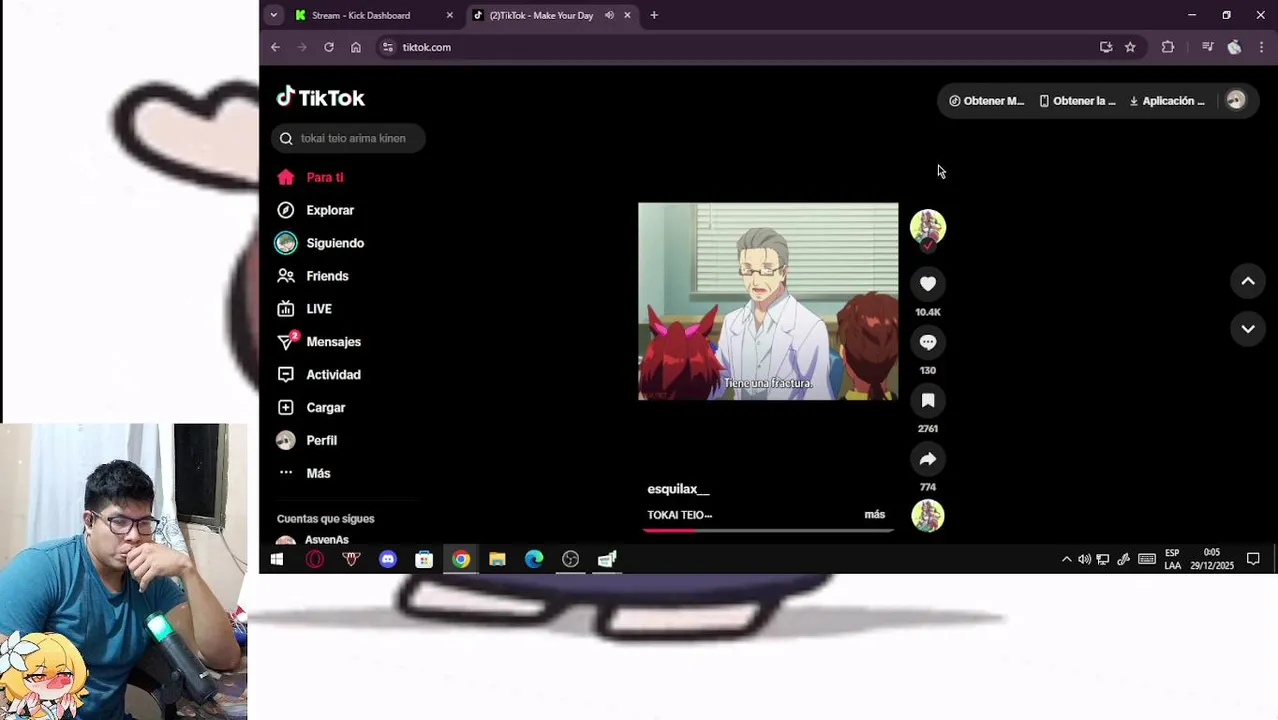The height and width of the screenshot is (720, 1278).
Task: Open Microsoft Store from the taskbar
Action: [x=424, y=559]
